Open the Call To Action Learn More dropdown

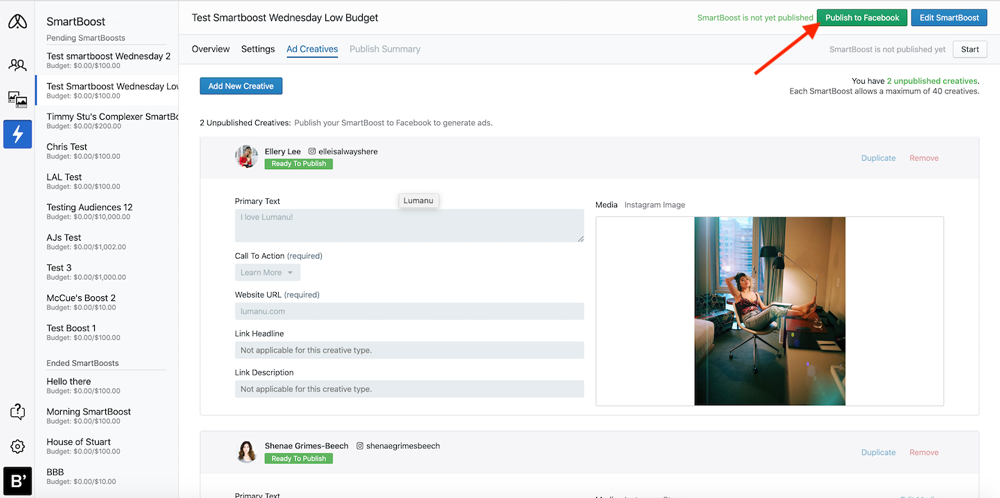pos(267,272)
